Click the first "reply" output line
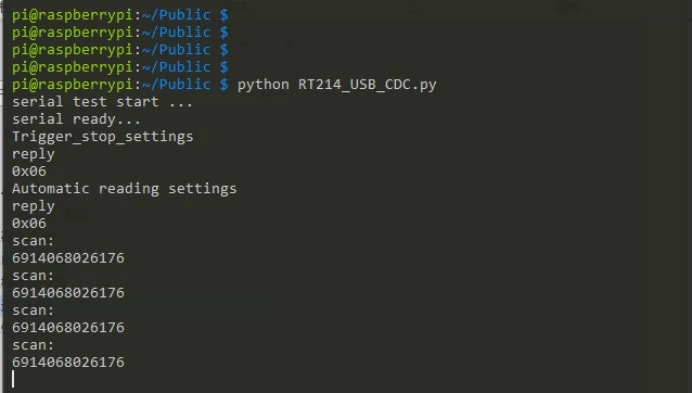Screen dimensions: 693x393 (33, 154)
